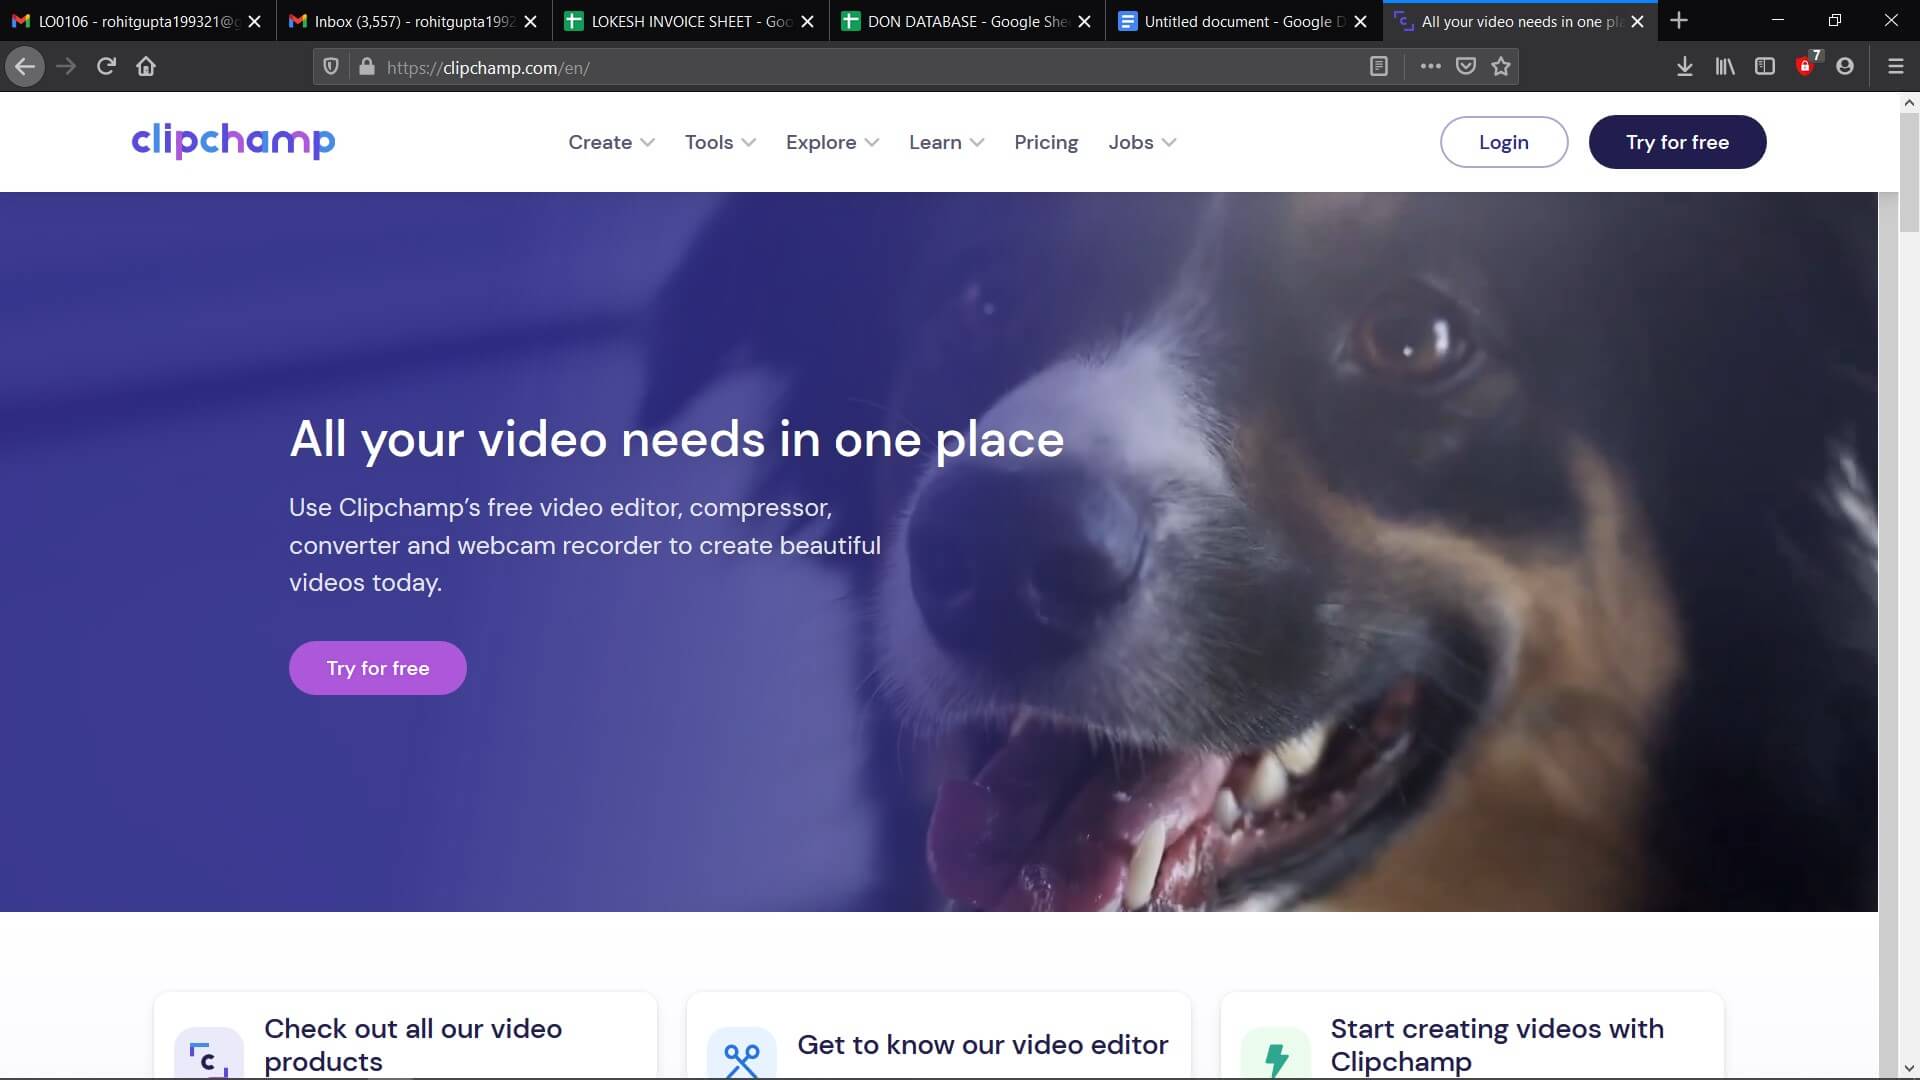1920x1080 pixels.
Task: Expand the Explore dropdown menu
Action: click(832, 142)
